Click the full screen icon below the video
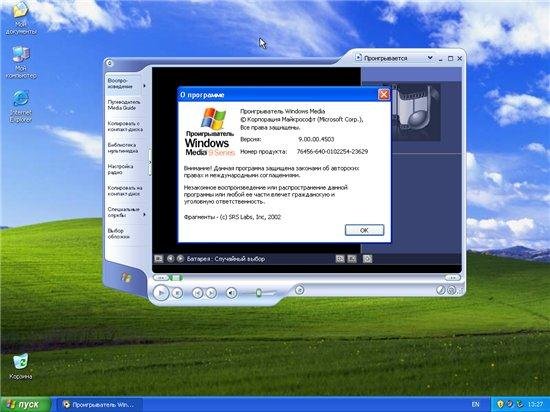Image resolution: width=550 pixels, height=412 pixels. 340,259
